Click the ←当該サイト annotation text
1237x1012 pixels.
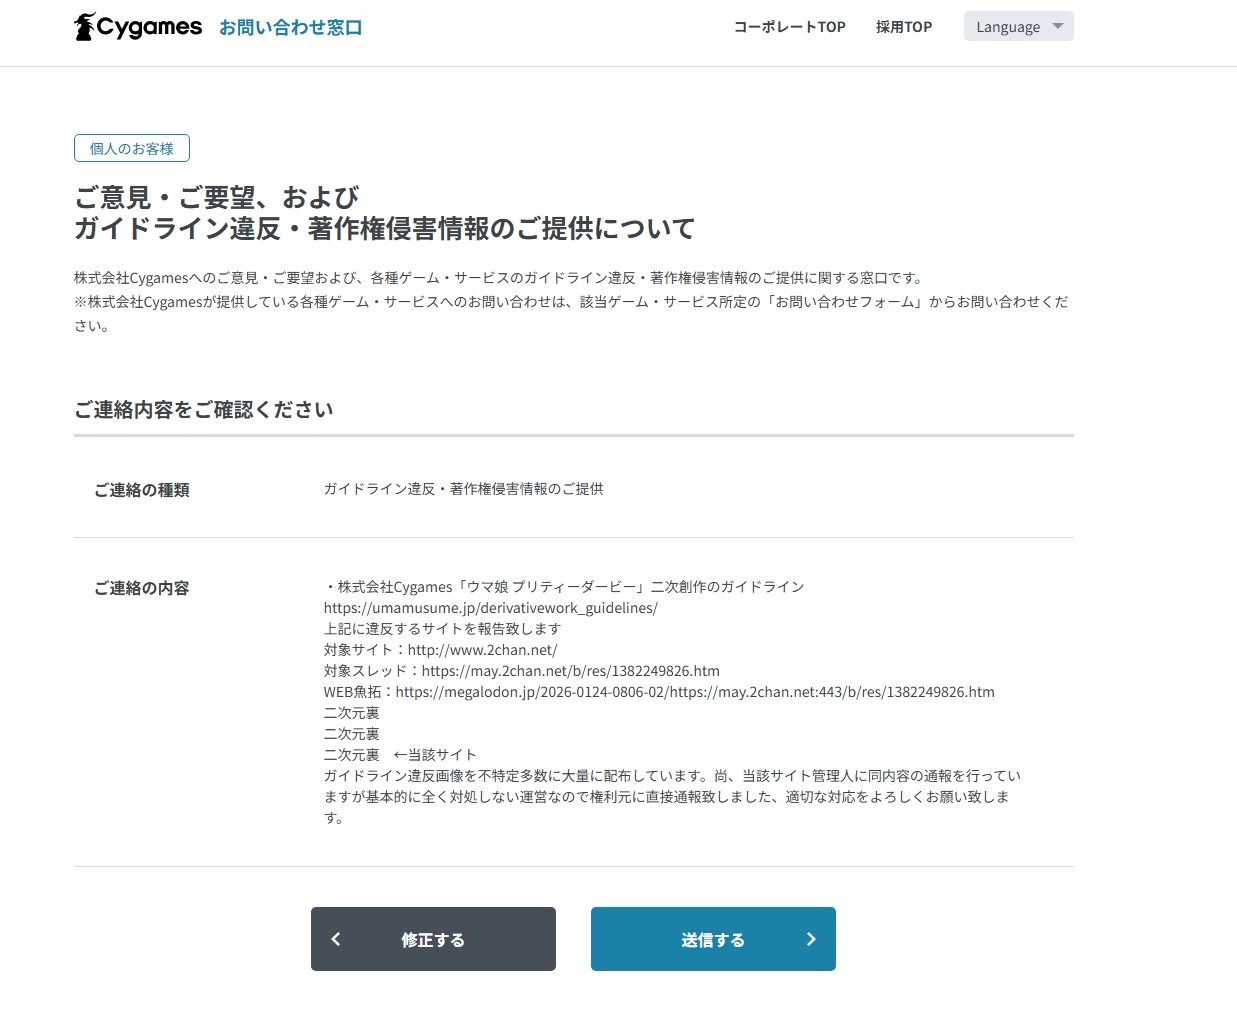[435, 755]
